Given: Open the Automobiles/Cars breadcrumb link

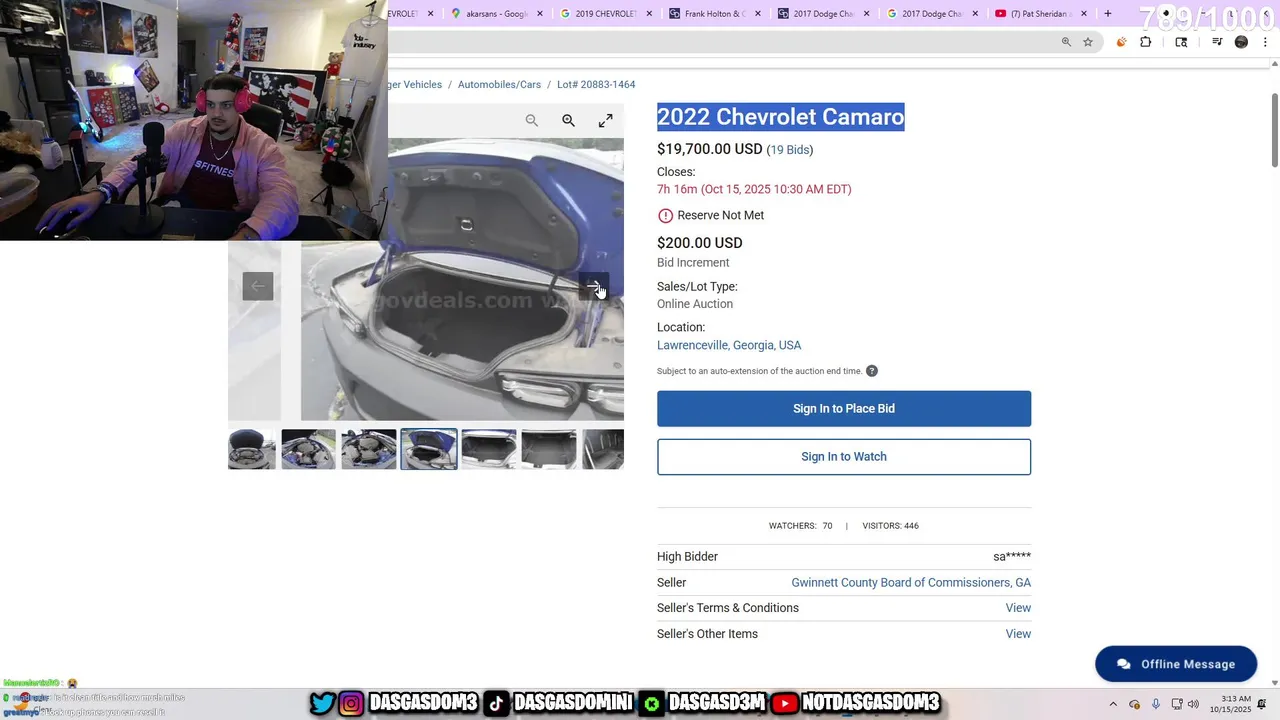Looking at the screenshot, I should 499,85.
